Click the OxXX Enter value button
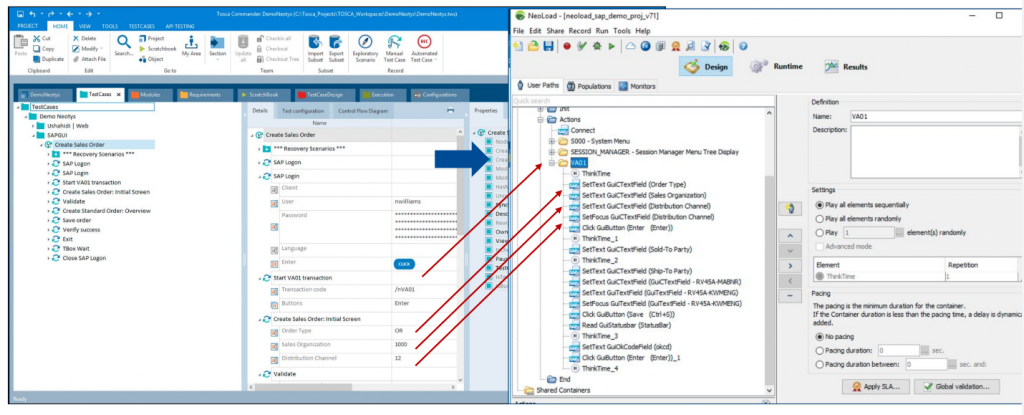This screenshot has width=1024, height=415. (404, 264)
